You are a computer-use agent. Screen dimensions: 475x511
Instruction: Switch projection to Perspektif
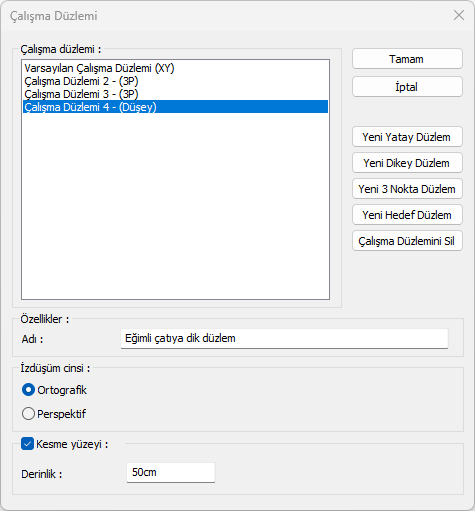(x=28, y=414)
